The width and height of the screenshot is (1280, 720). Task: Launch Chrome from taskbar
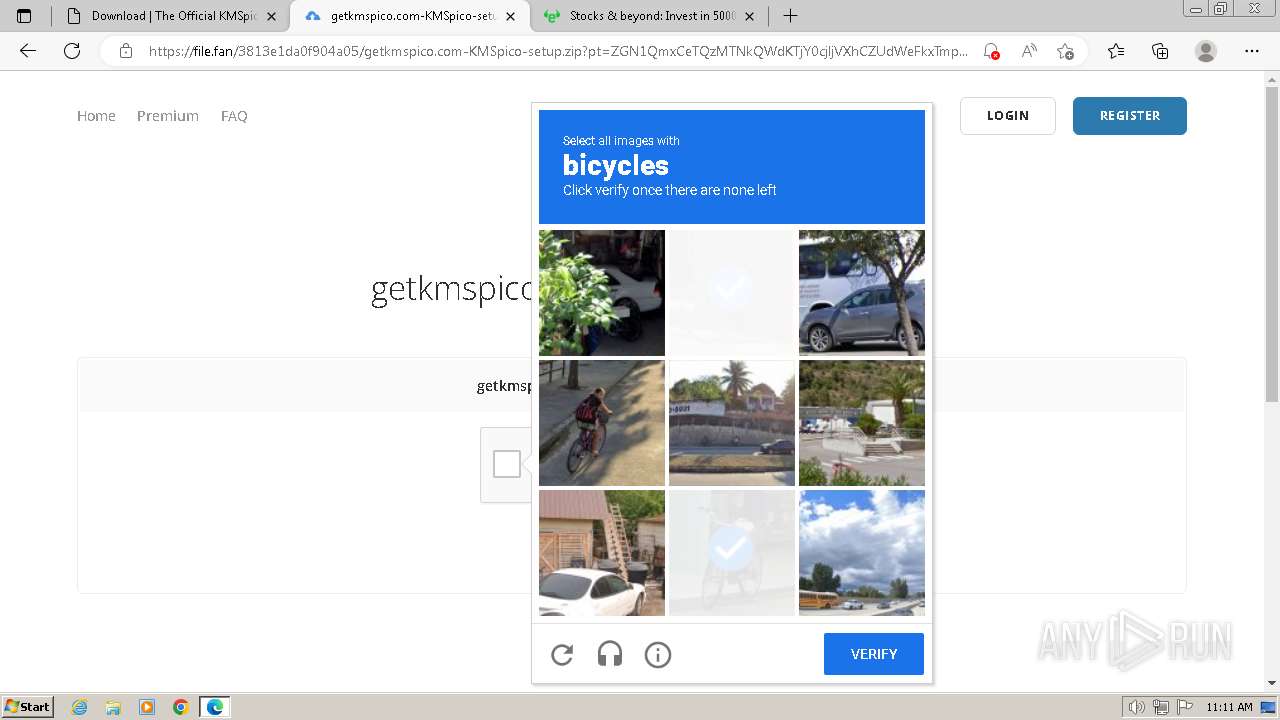[180, 707]
